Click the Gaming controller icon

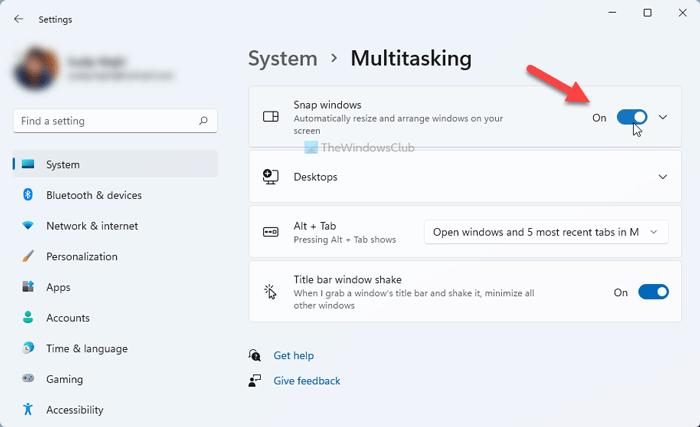click(x=28, y=380)
